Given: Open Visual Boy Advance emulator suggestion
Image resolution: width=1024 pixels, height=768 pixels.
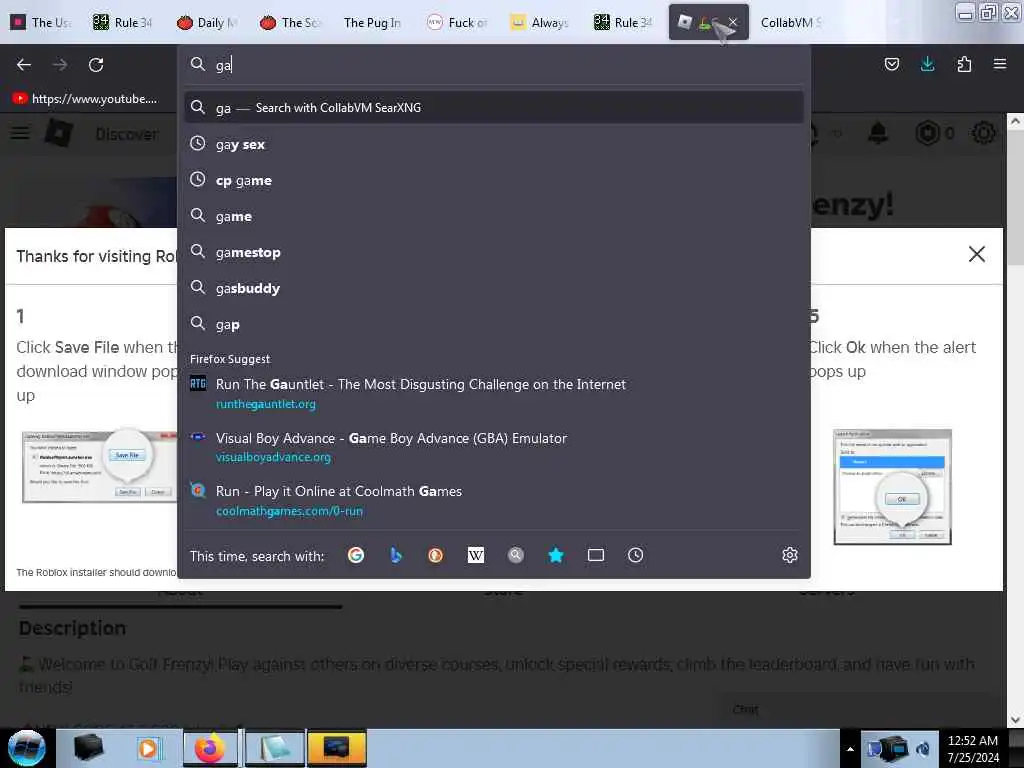Looking at the screenshot, I should coord(493,447).
